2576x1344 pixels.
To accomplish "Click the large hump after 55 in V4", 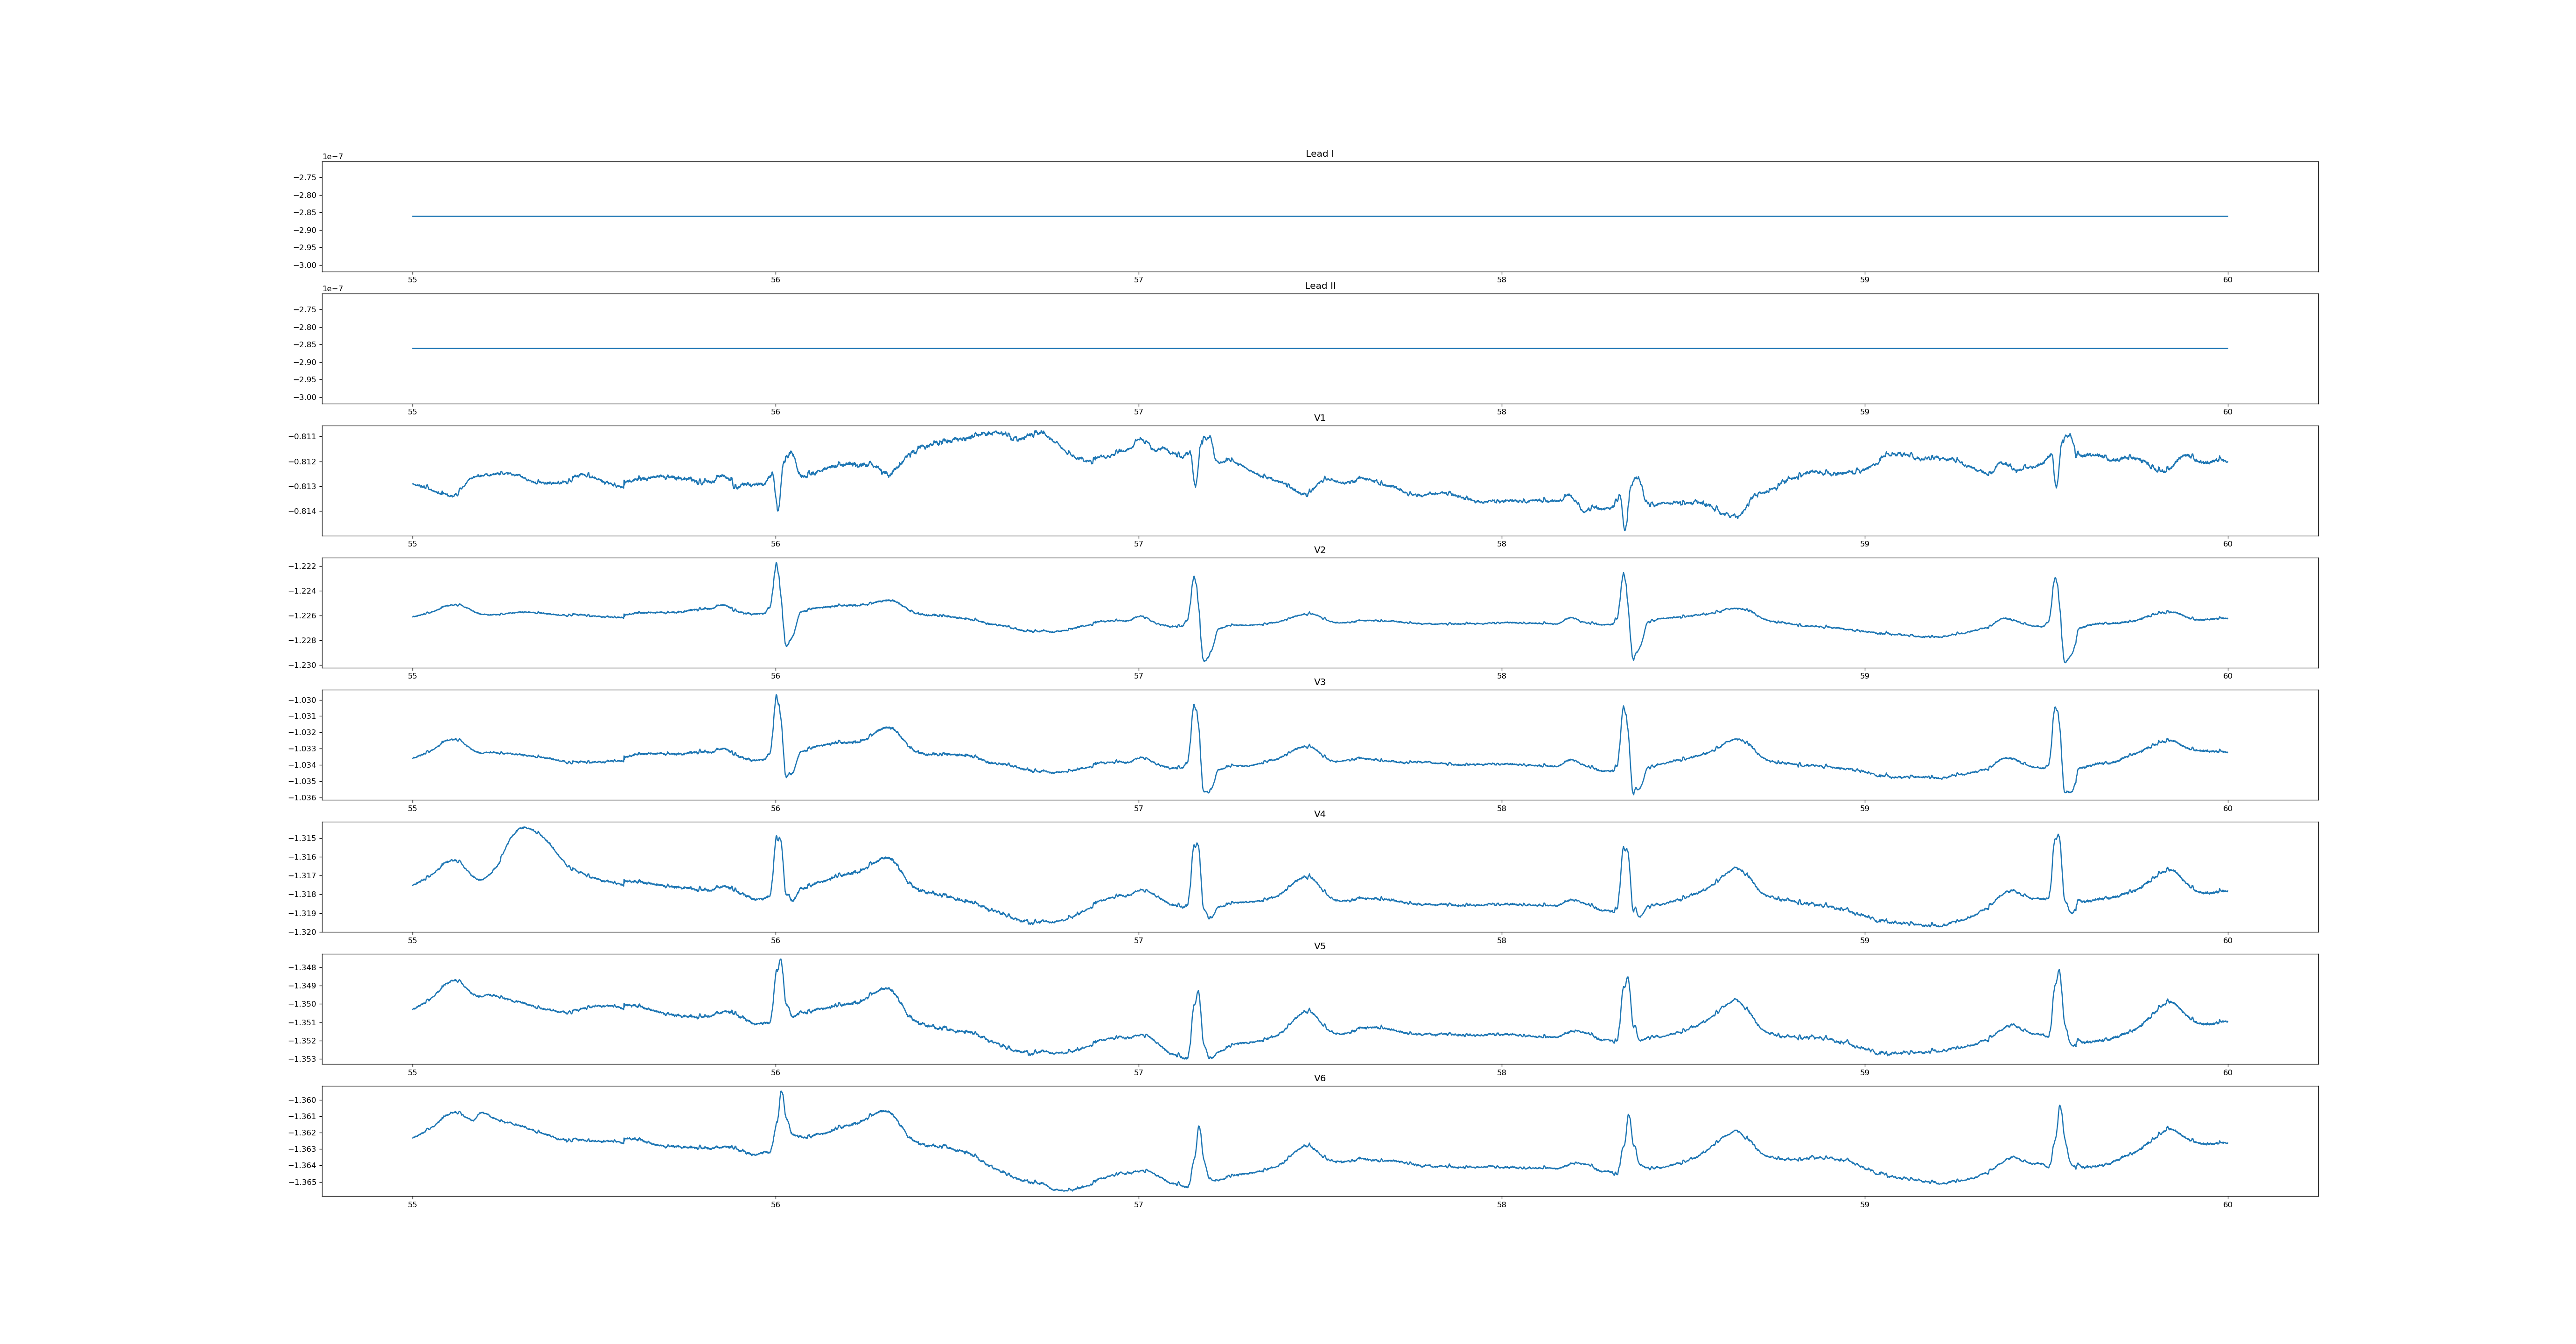I will (x=524, y=829).
